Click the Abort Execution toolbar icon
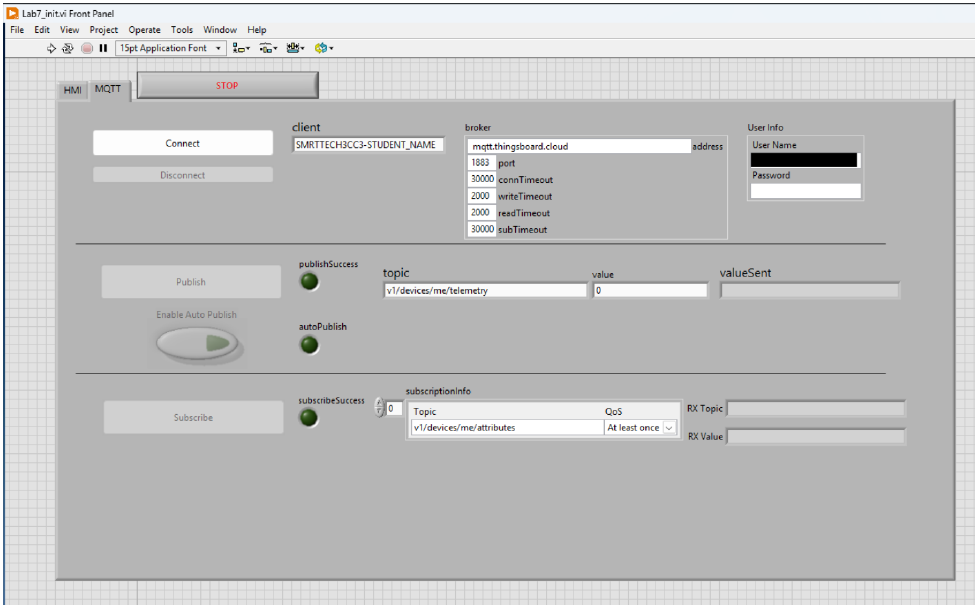Viewport: 975px width, 610px height. [87, 48]
